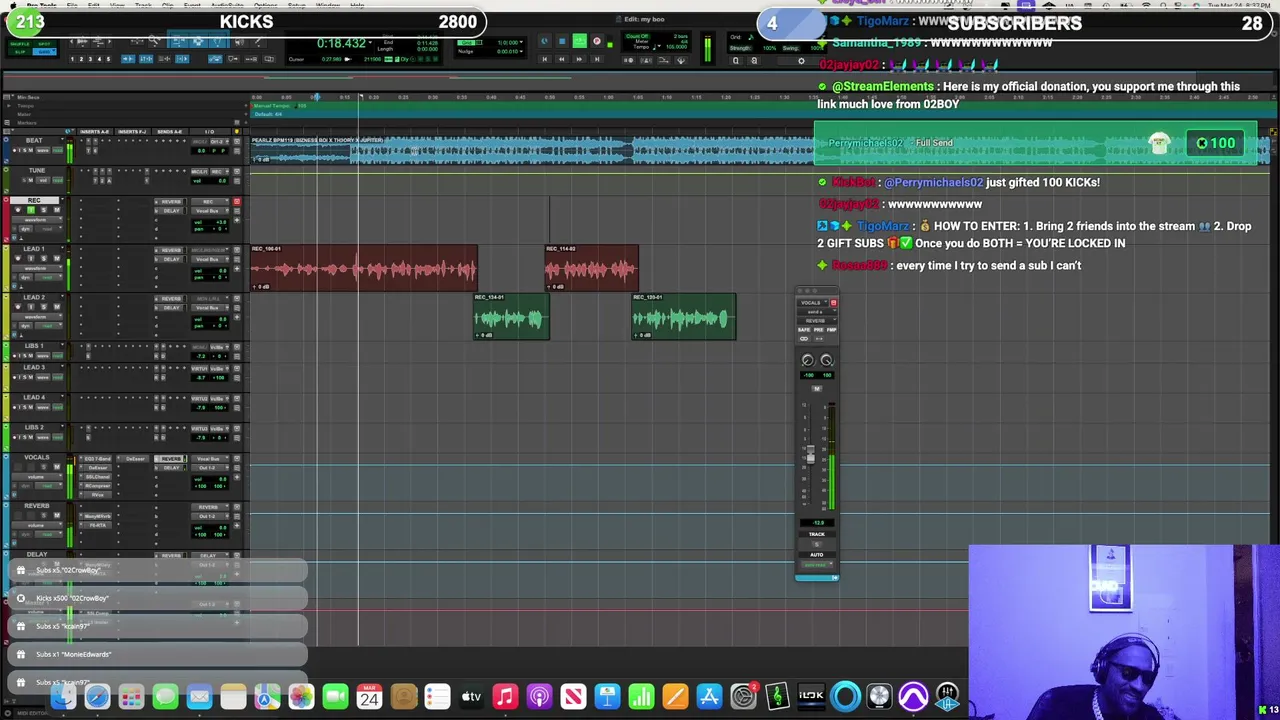The height and width of the screenshot is (720, 1280).
Task: Open the Grid value dropdown
Action: pyautogui.click(x=521, y=42)
